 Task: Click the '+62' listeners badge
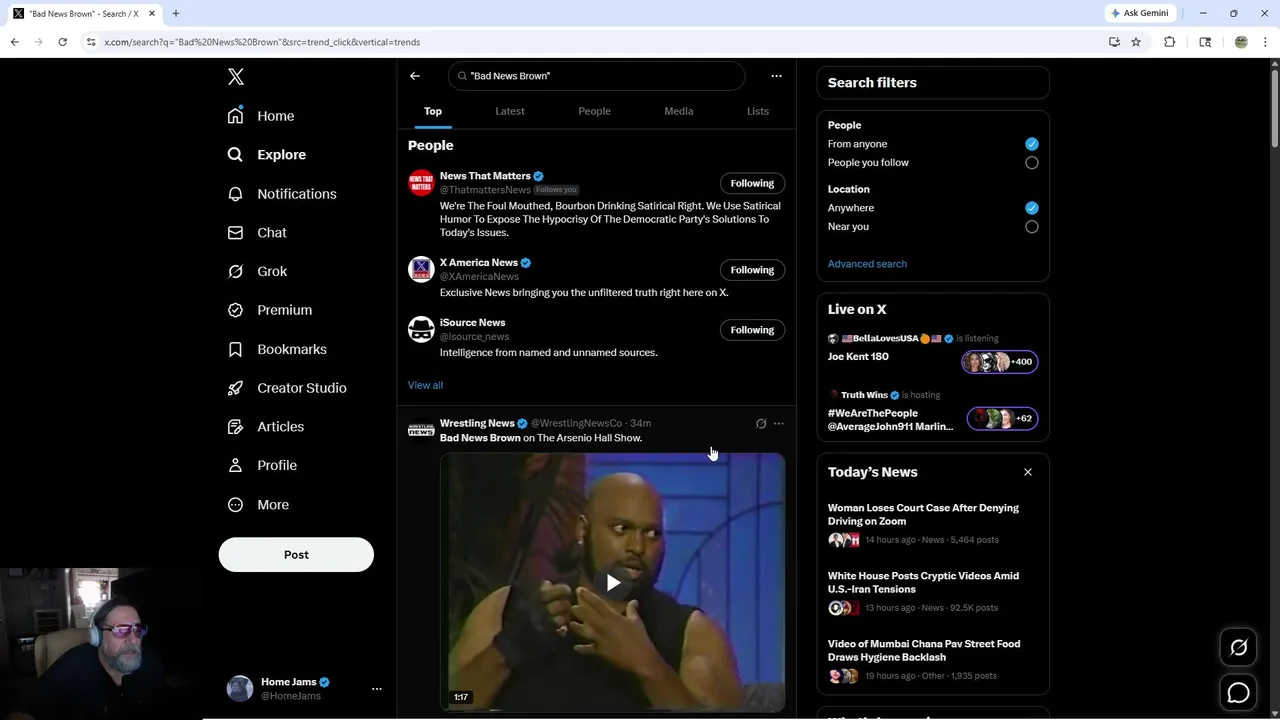1003,419
